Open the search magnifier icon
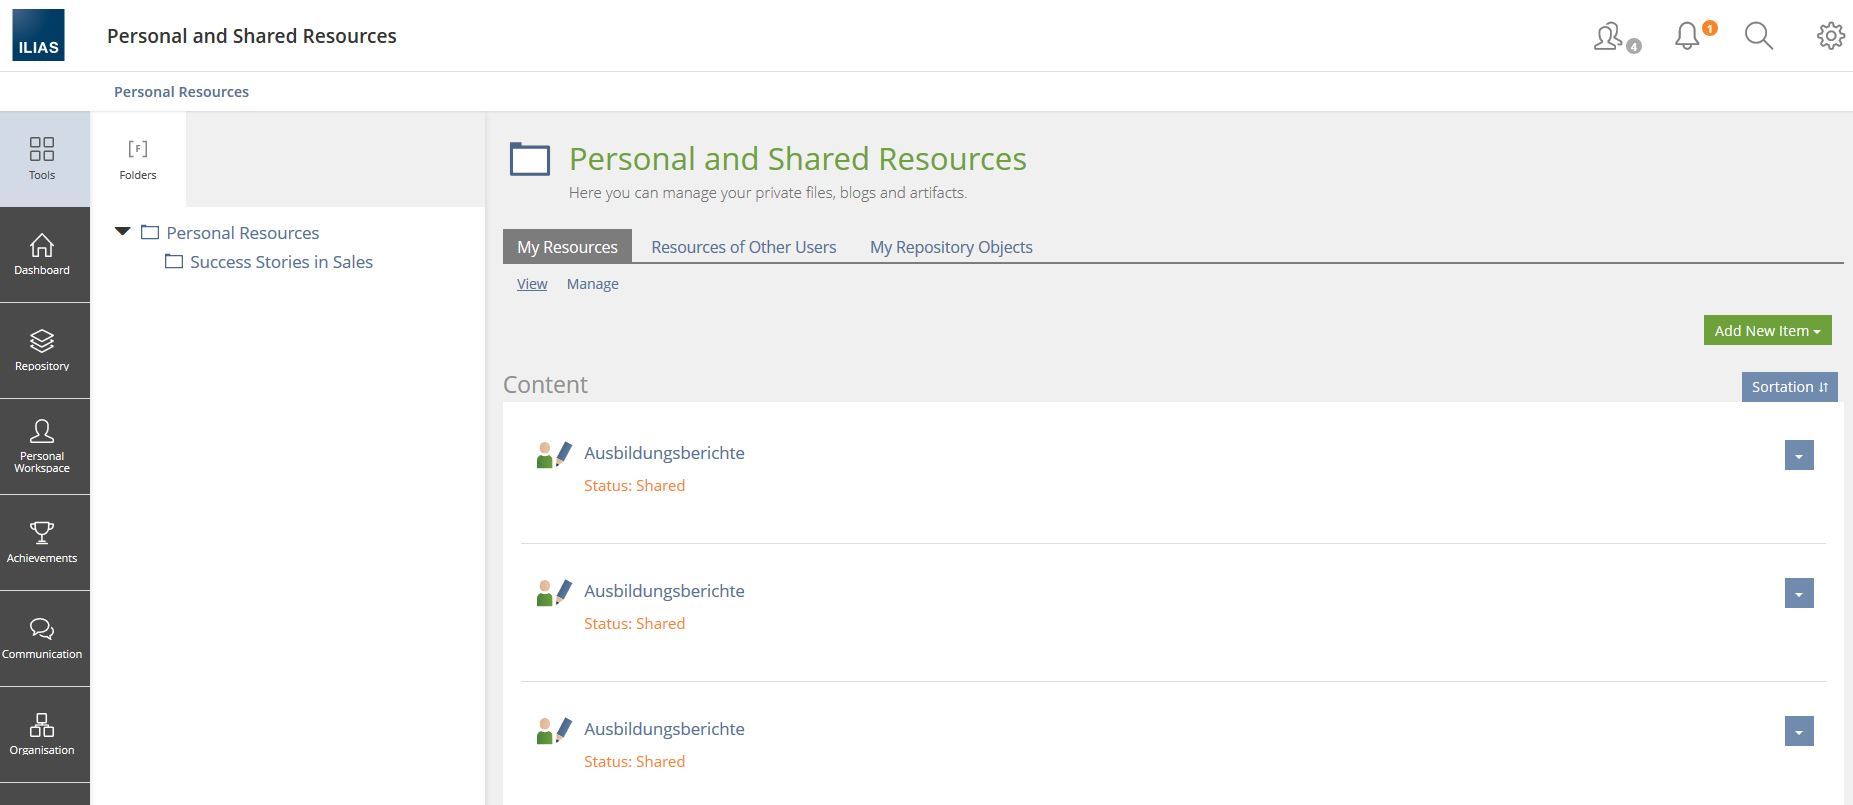This screenshot has height=805, width=1853. click(x=1758, y=36)
